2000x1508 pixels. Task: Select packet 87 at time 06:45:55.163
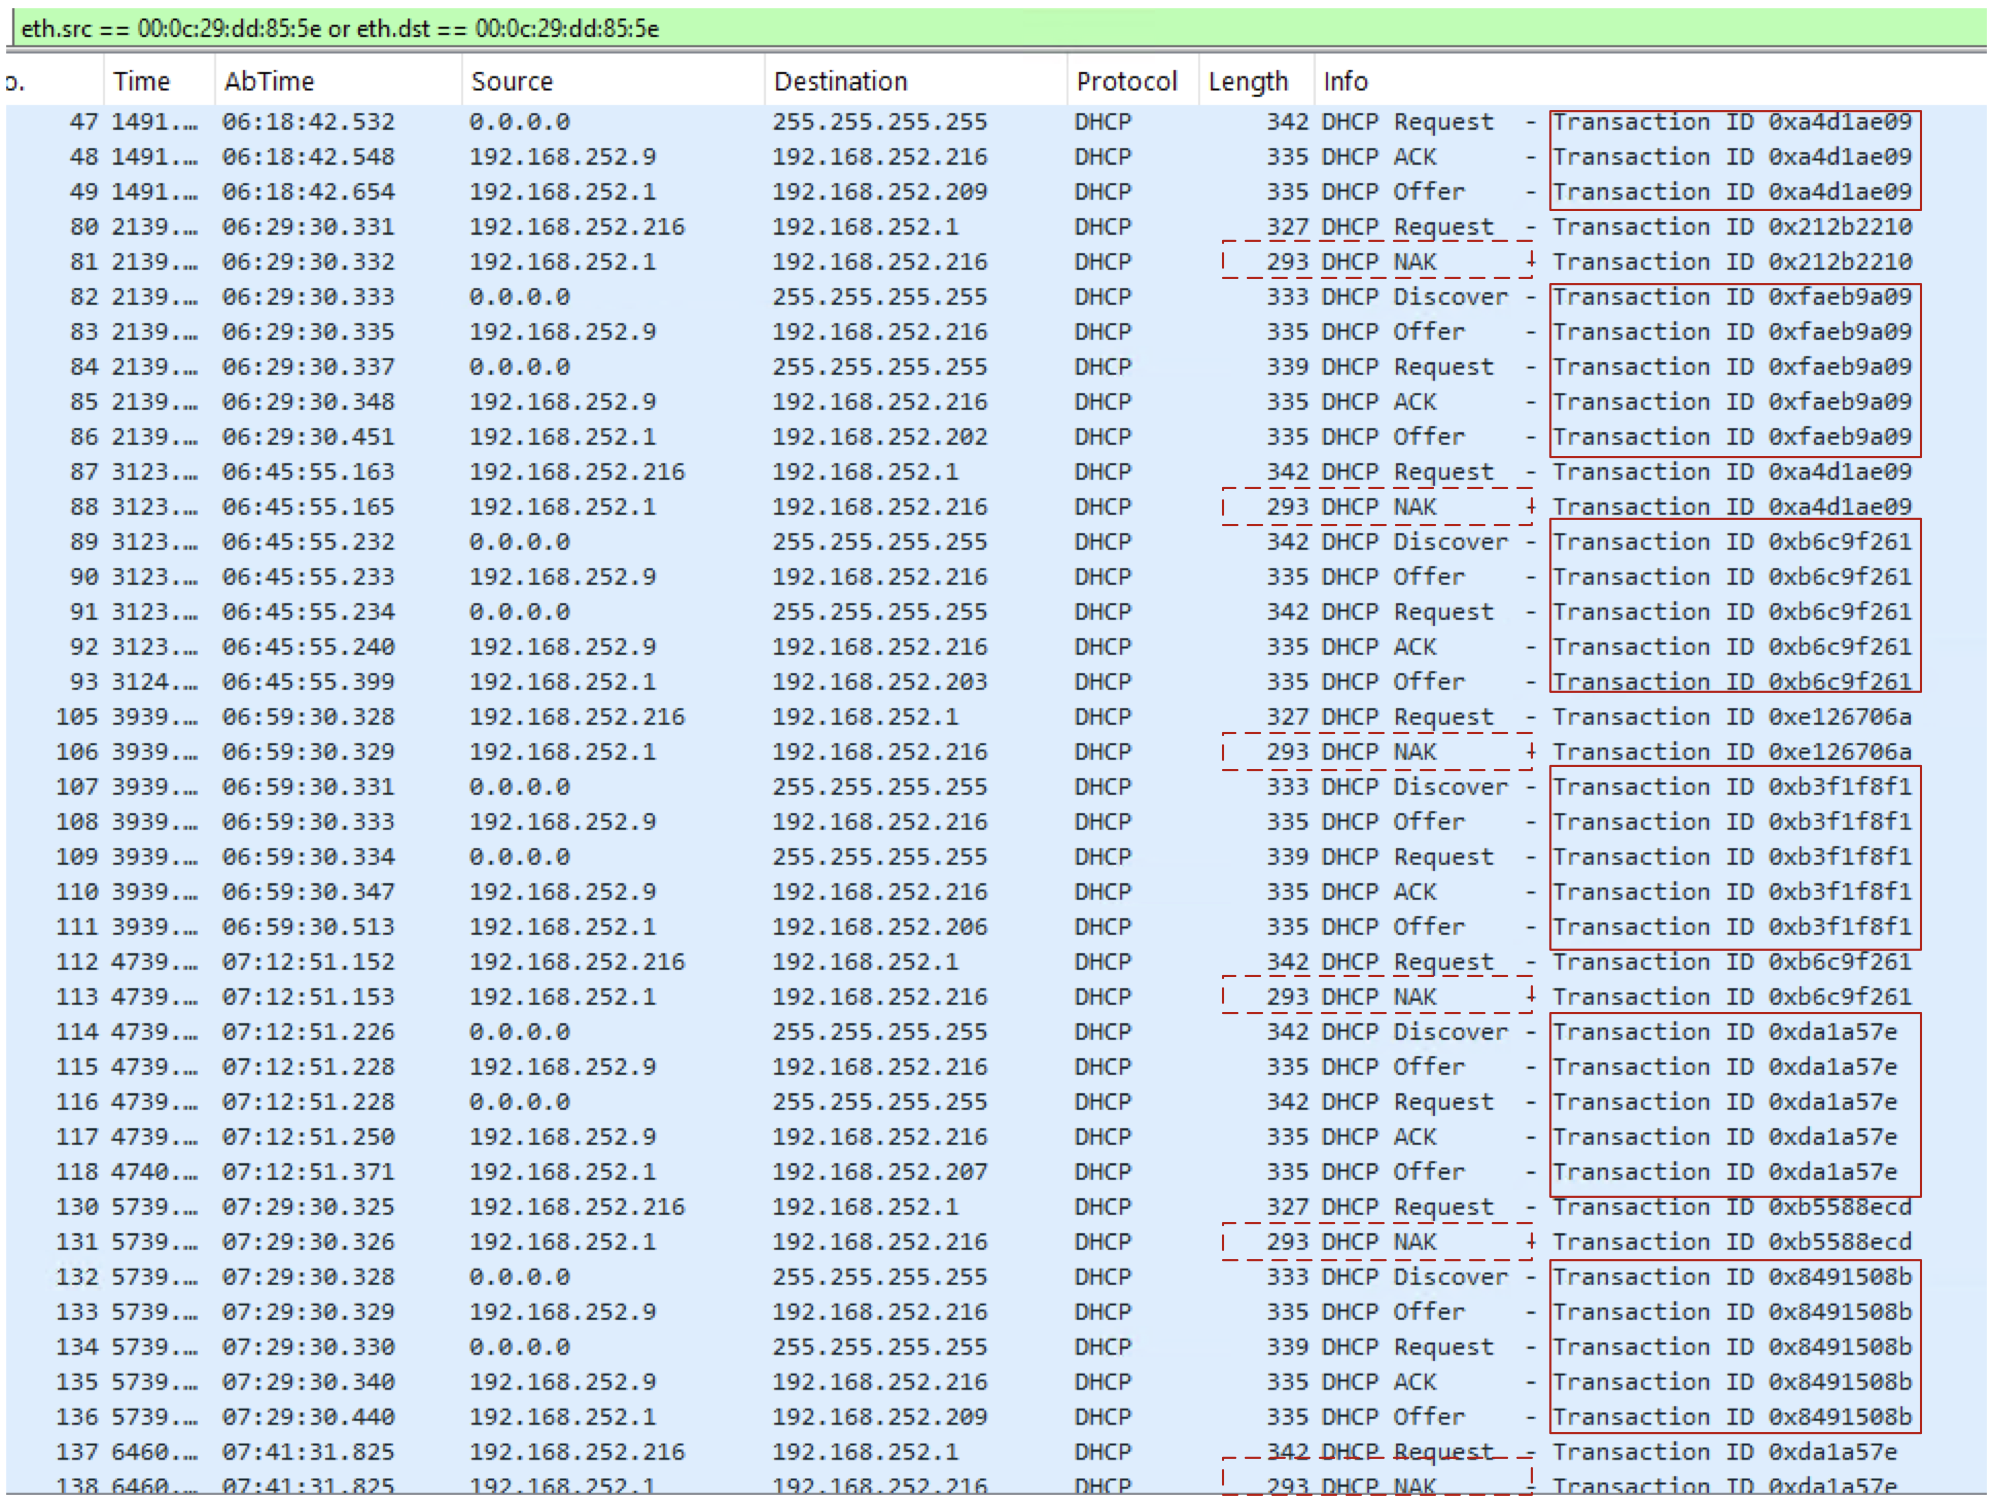[996, 472]
